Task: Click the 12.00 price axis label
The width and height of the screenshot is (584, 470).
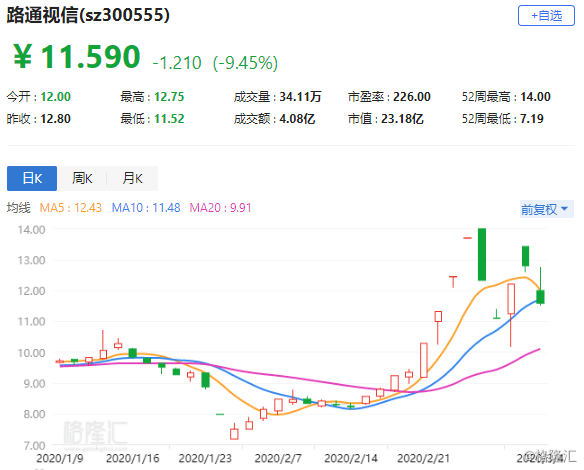Action: [31, 291]
